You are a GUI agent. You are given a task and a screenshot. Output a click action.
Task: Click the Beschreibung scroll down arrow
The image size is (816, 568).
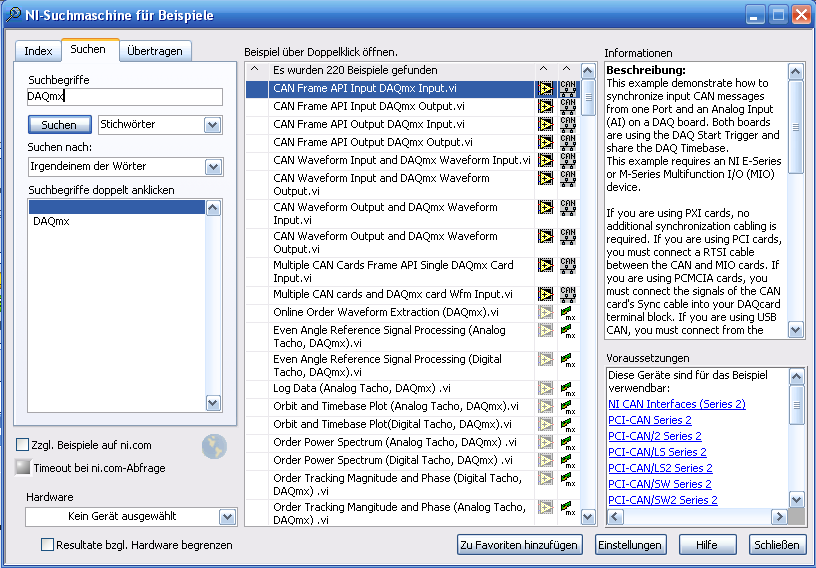[796, 330]
